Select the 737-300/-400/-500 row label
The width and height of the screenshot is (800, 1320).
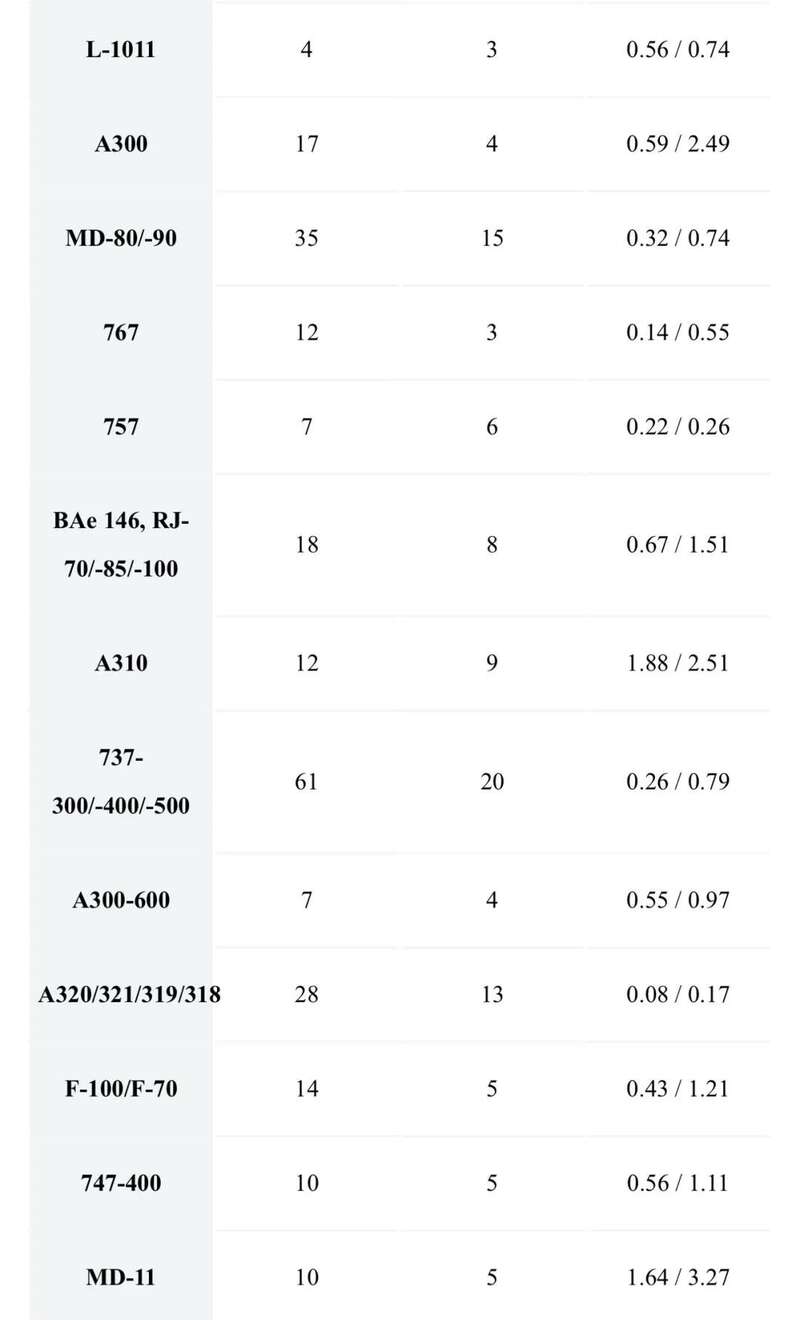pos(121,781)
